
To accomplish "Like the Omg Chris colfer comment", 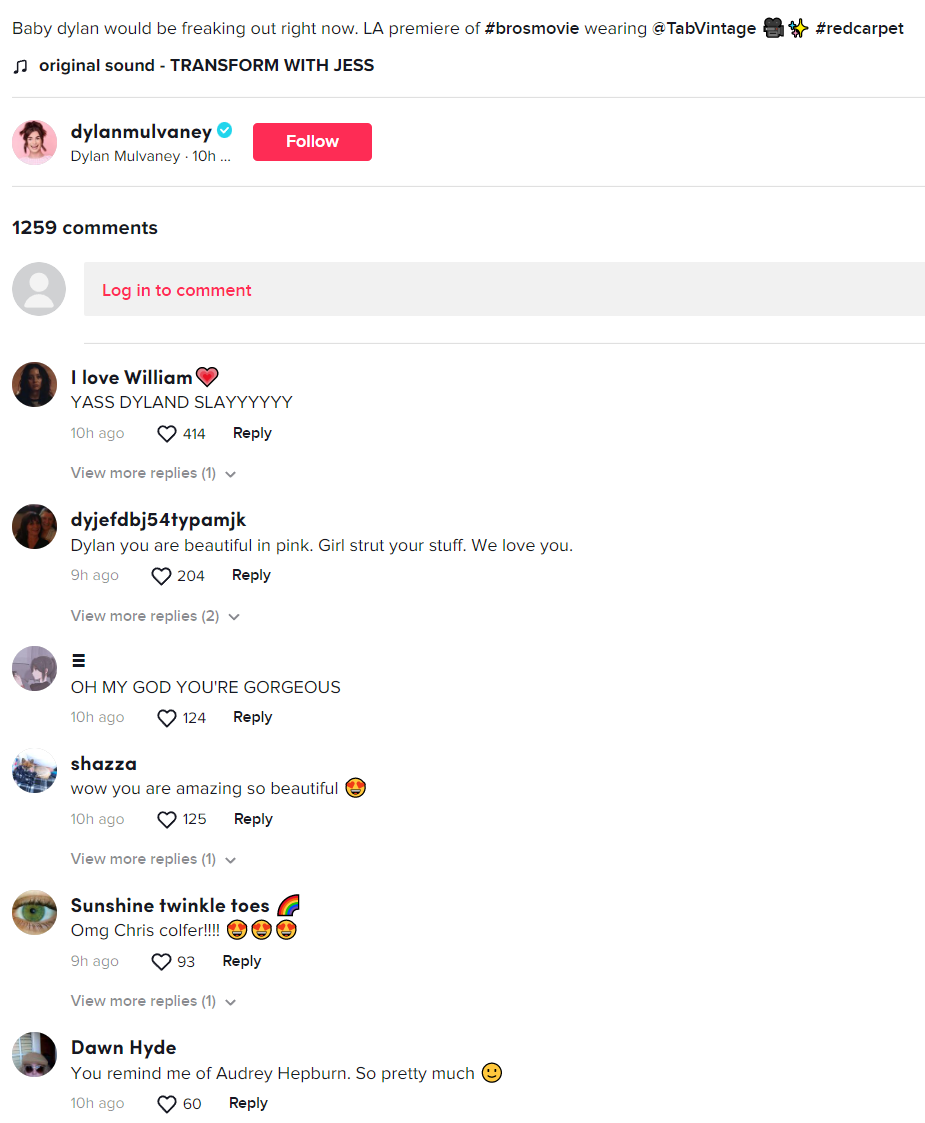I will [162, 962].
